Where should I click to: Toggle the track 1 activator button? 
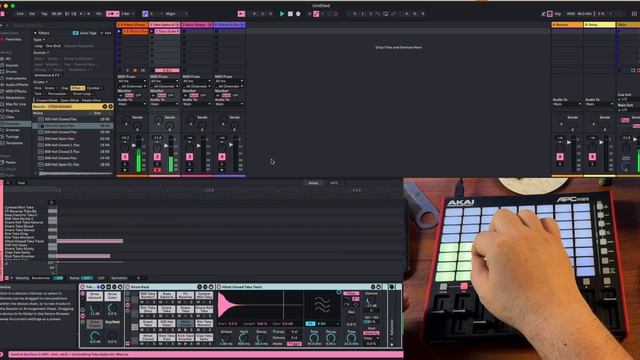click(x=125, y=157)
